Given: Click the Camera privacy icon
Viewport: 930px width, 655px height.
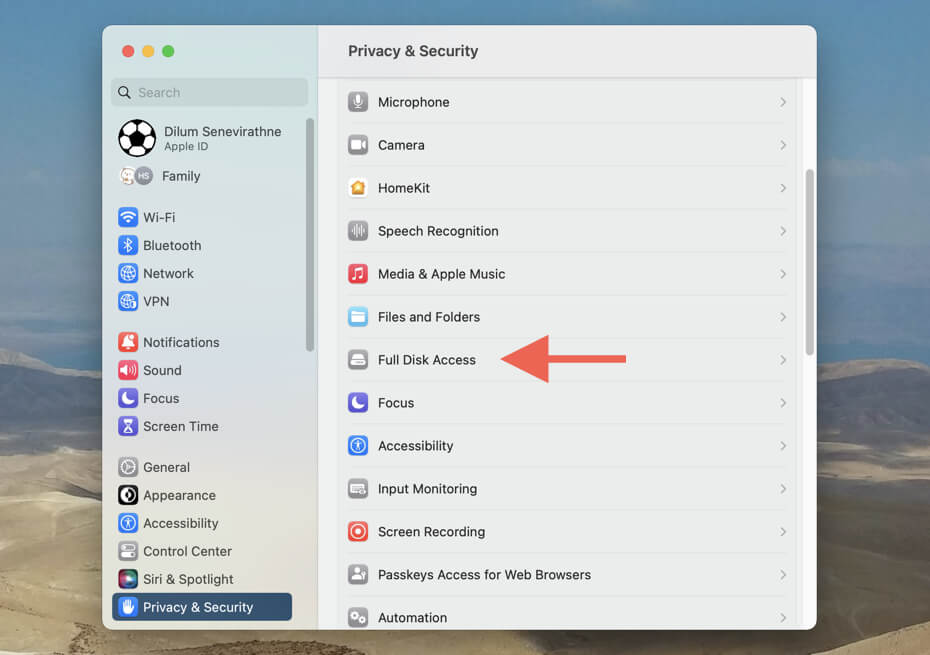Looking at the screenshot, I should (x=358, y=145).
